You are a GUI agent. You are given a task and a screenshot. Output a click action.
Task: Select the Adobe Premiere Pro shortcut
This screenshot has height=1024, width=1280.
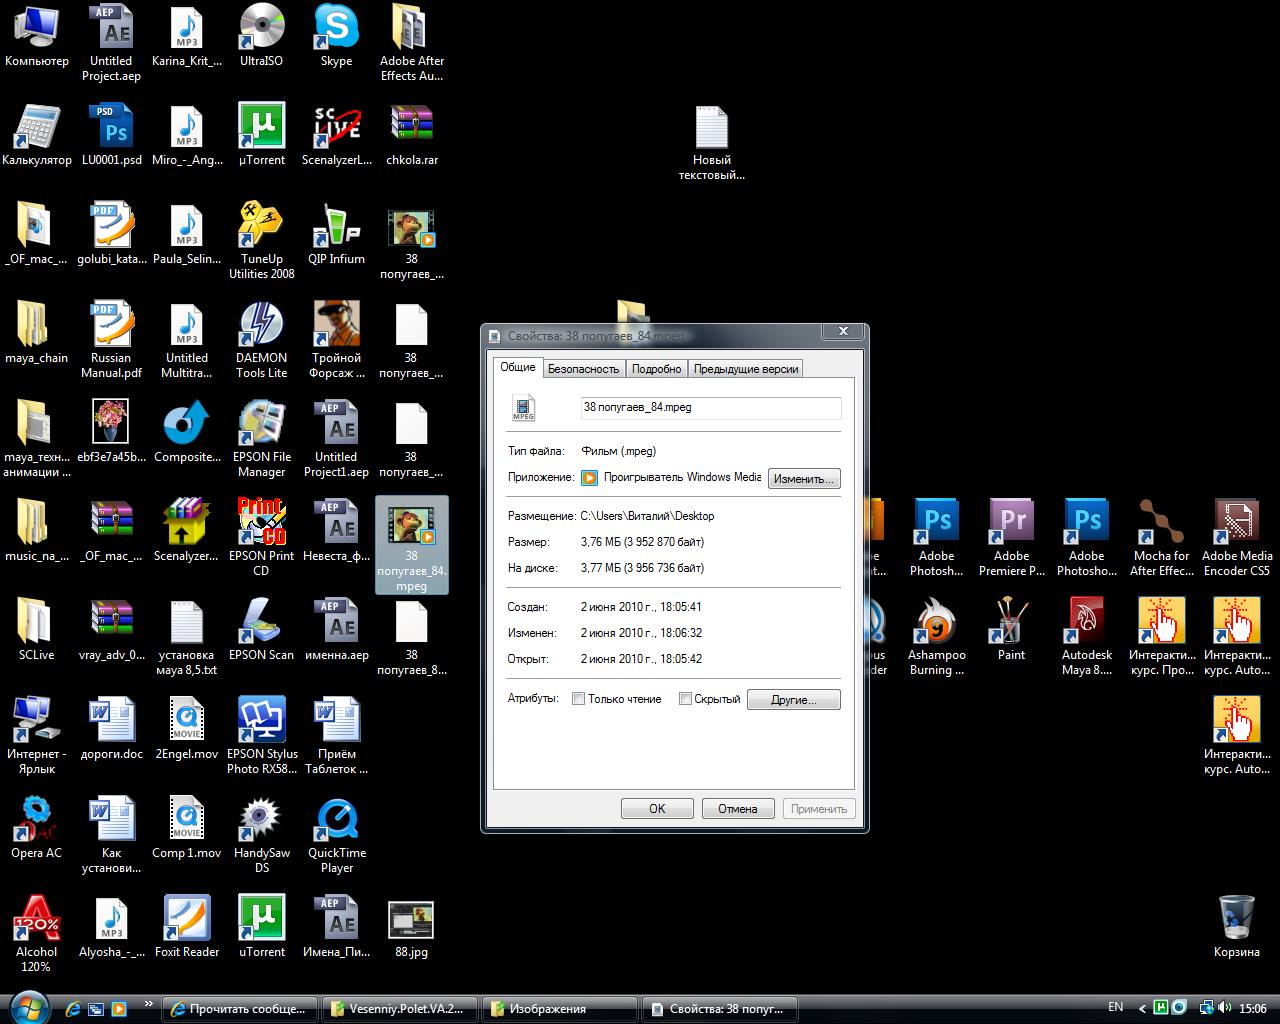1011,537
